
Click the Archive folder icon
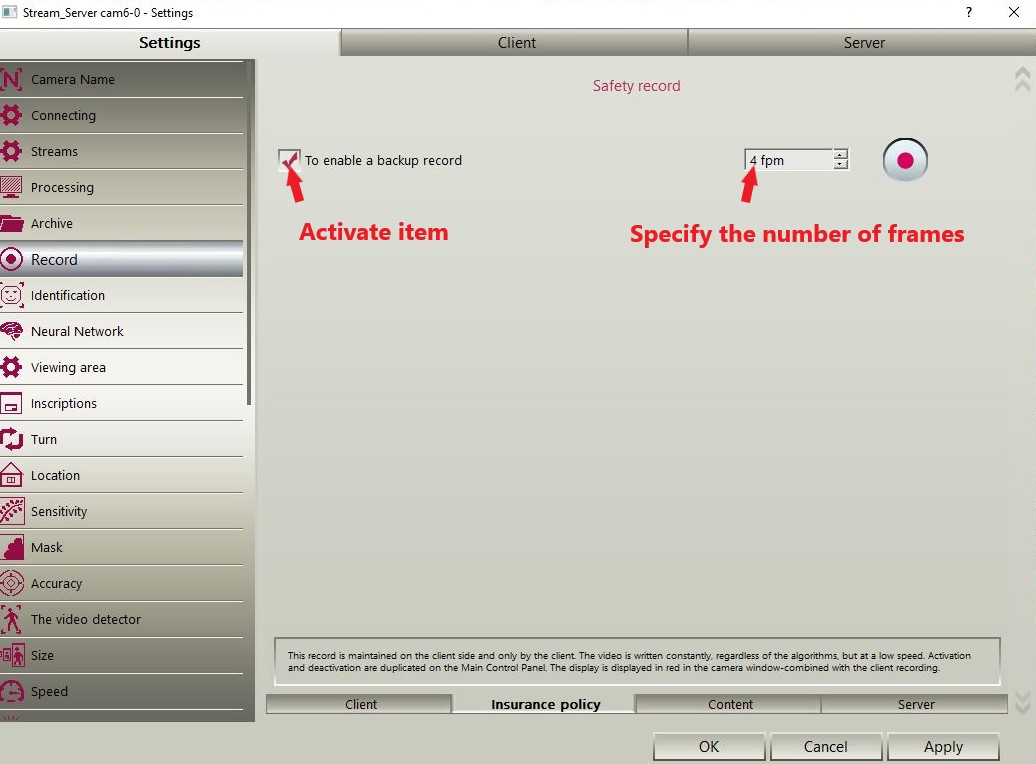[11, 223]
